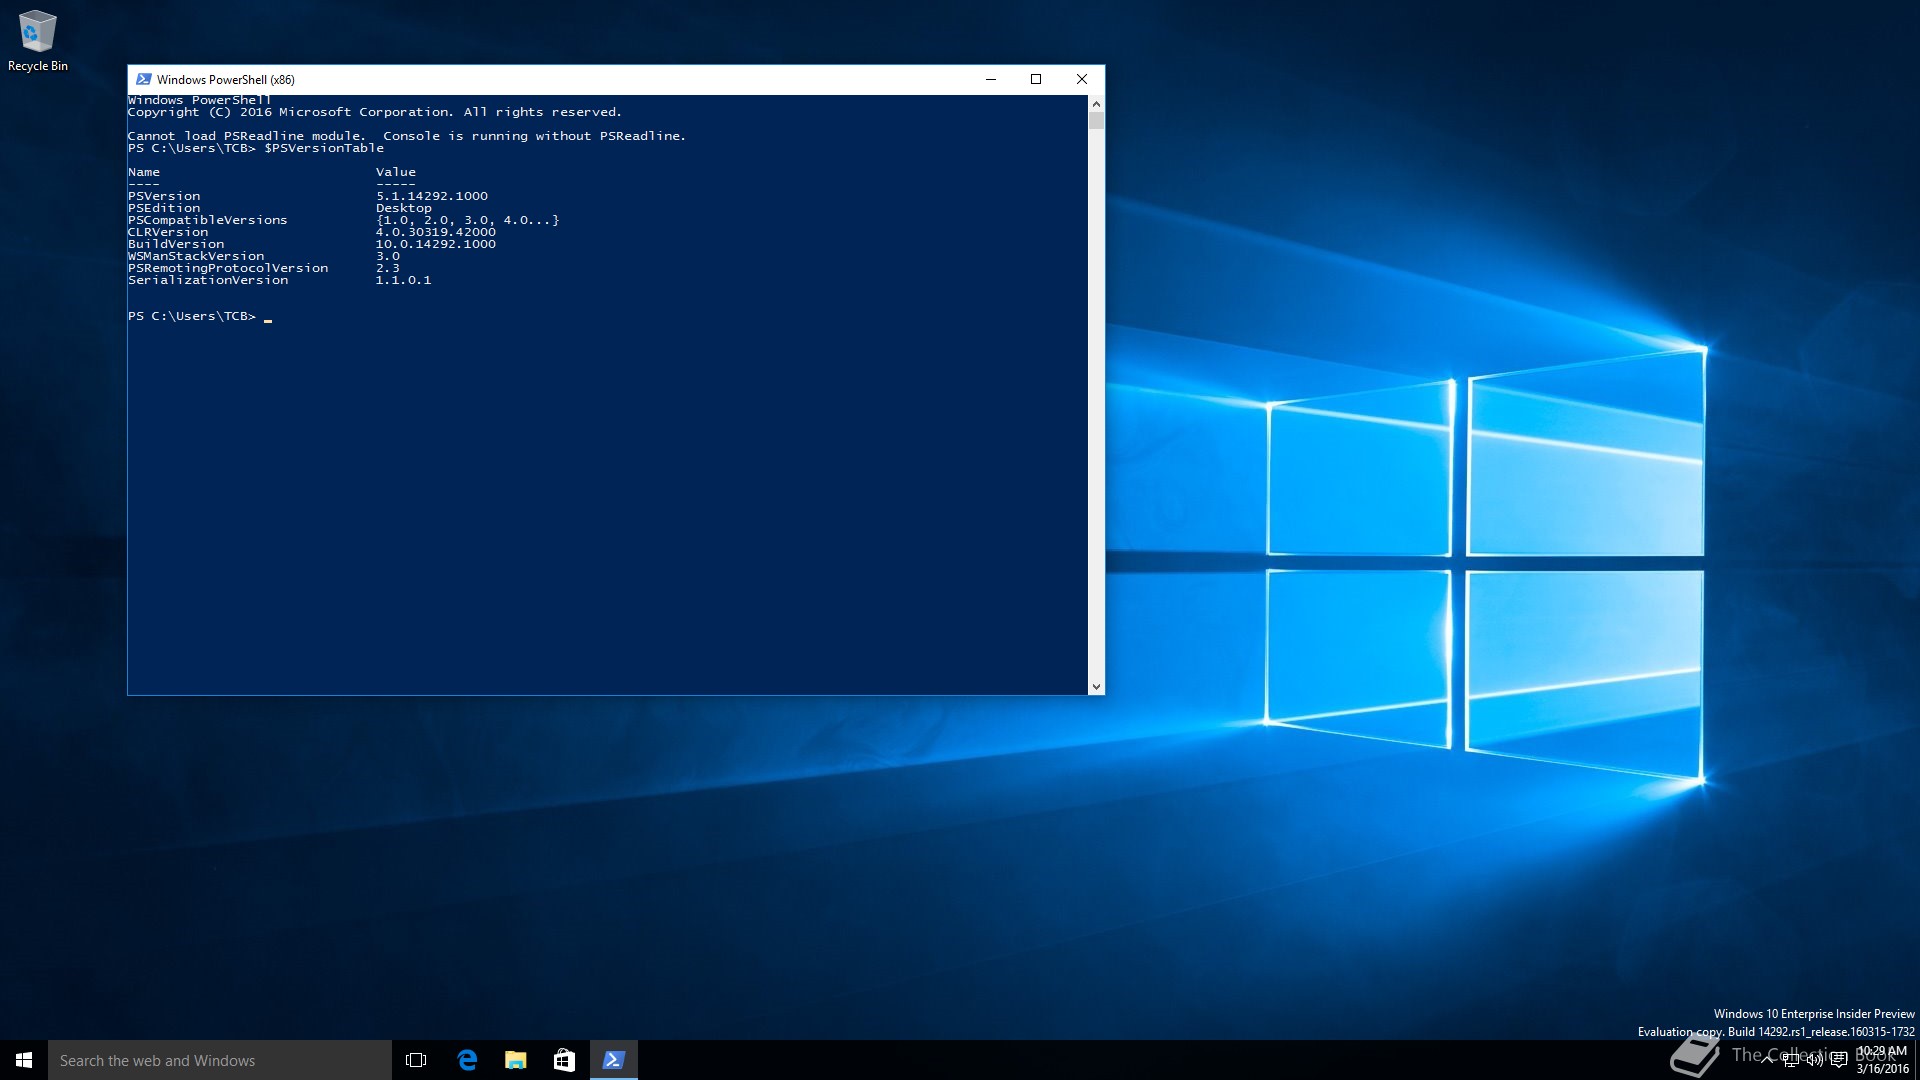This screenshot has height=1080, width=1920.
Task: Click the scroll down arrow in PowerShell
Action: coord(1096,686)
